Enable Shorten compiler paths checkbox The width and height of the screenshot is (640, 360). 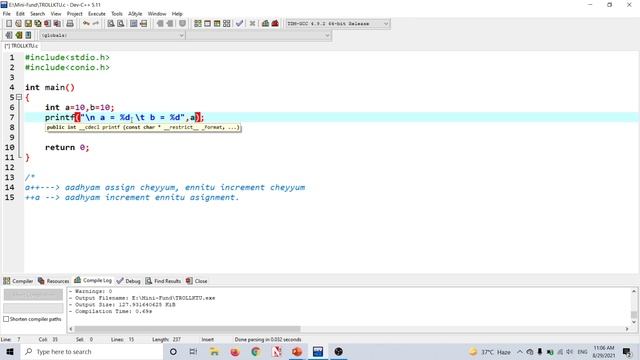[x=6, y=319]
